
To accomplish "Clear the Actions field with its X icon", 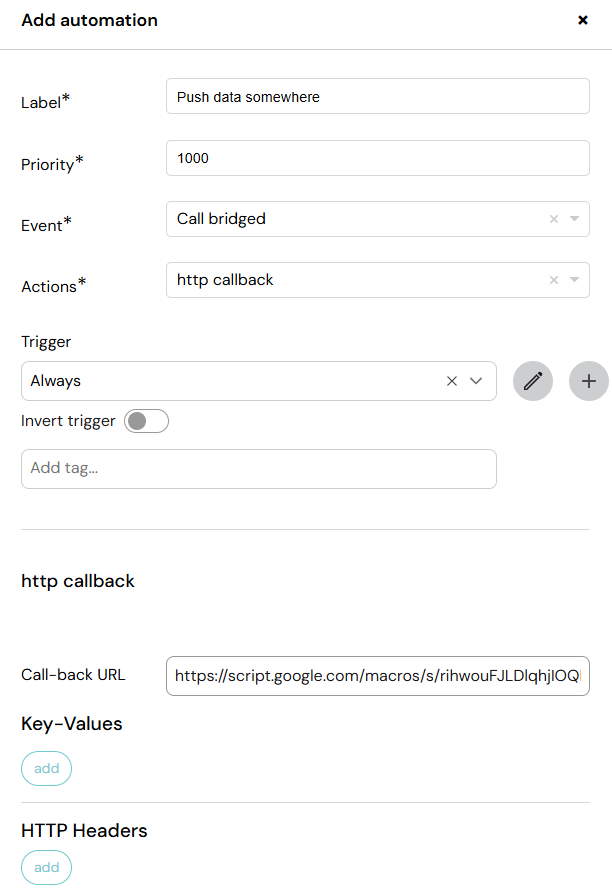I will point(554,280).
